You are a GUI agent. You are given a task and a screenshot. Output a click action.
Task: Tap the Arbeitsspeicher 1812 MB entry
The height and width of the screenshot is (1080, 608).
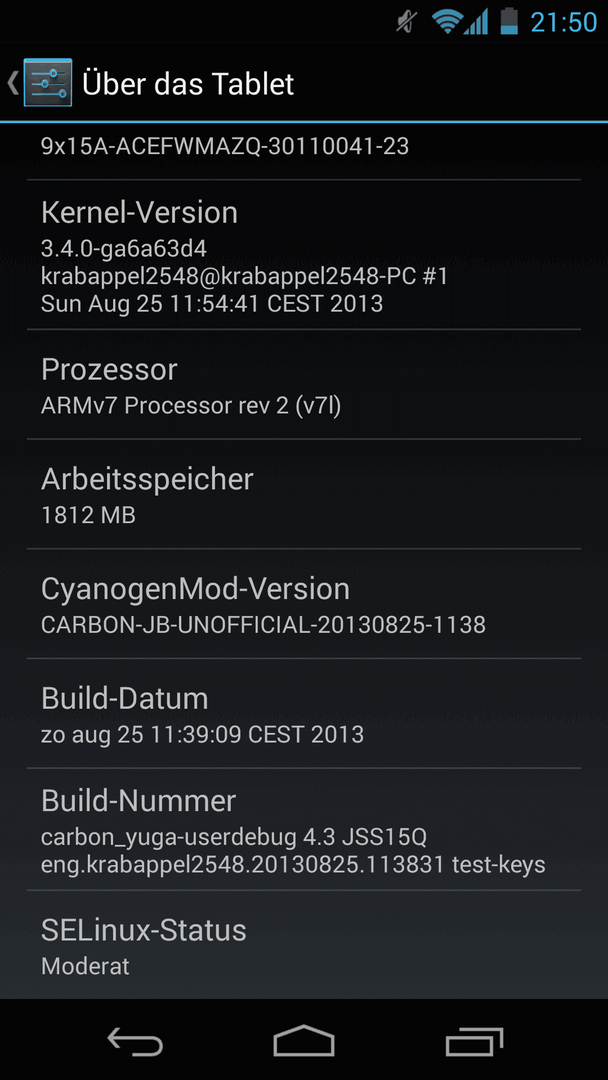point(304,494)
